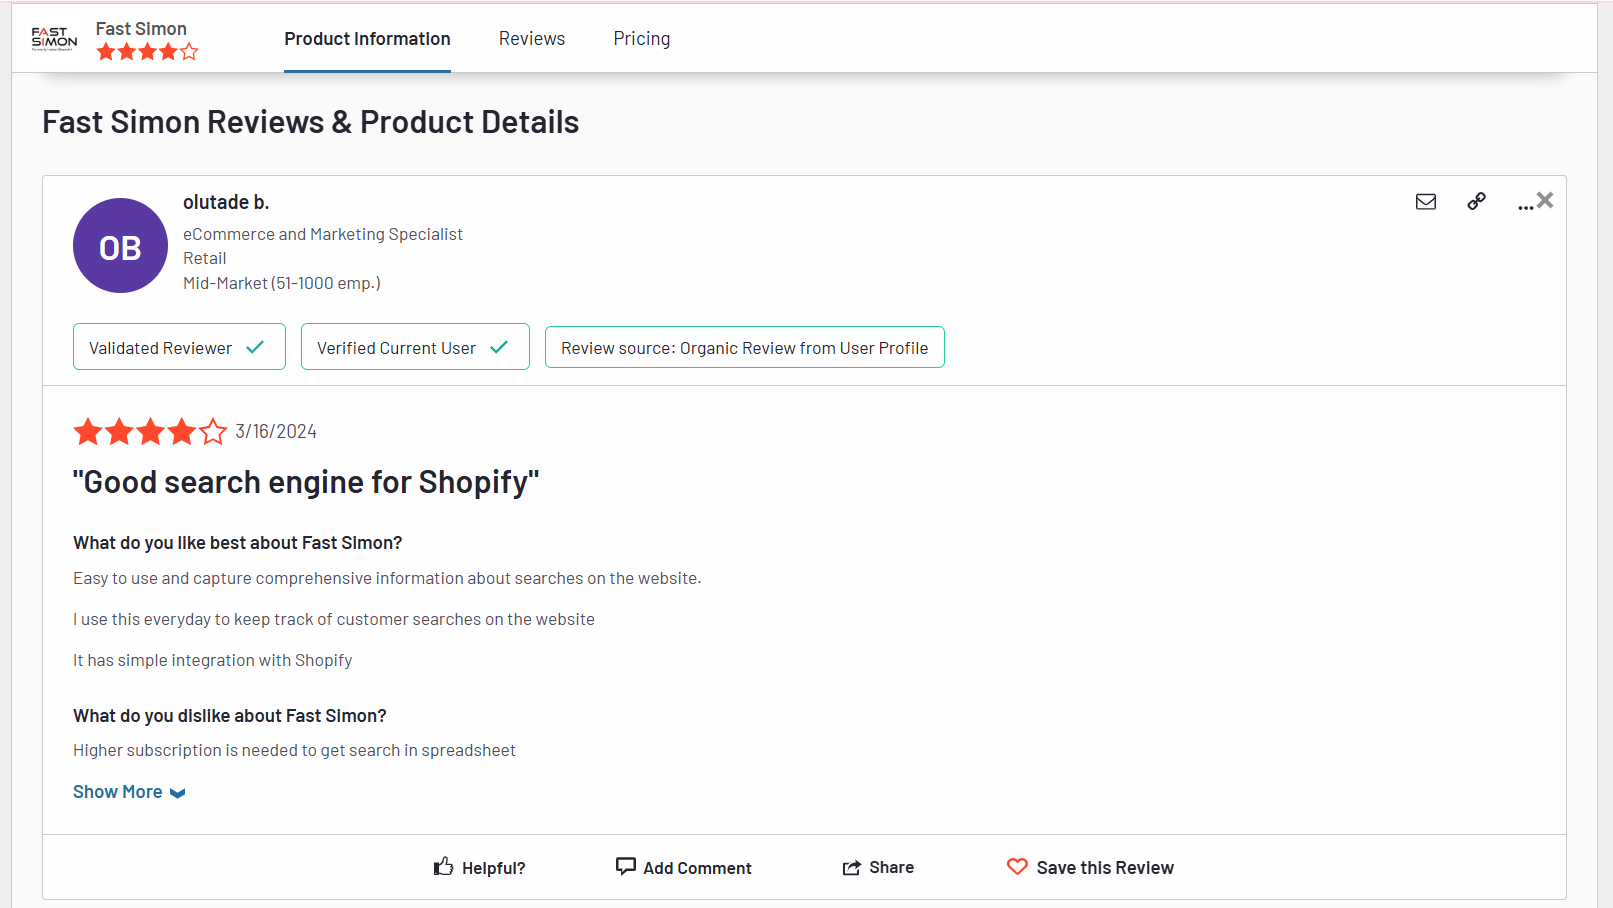Click the heart Save this Review icon
Screen dimensions: 1613x908
tap(1017, 867)
